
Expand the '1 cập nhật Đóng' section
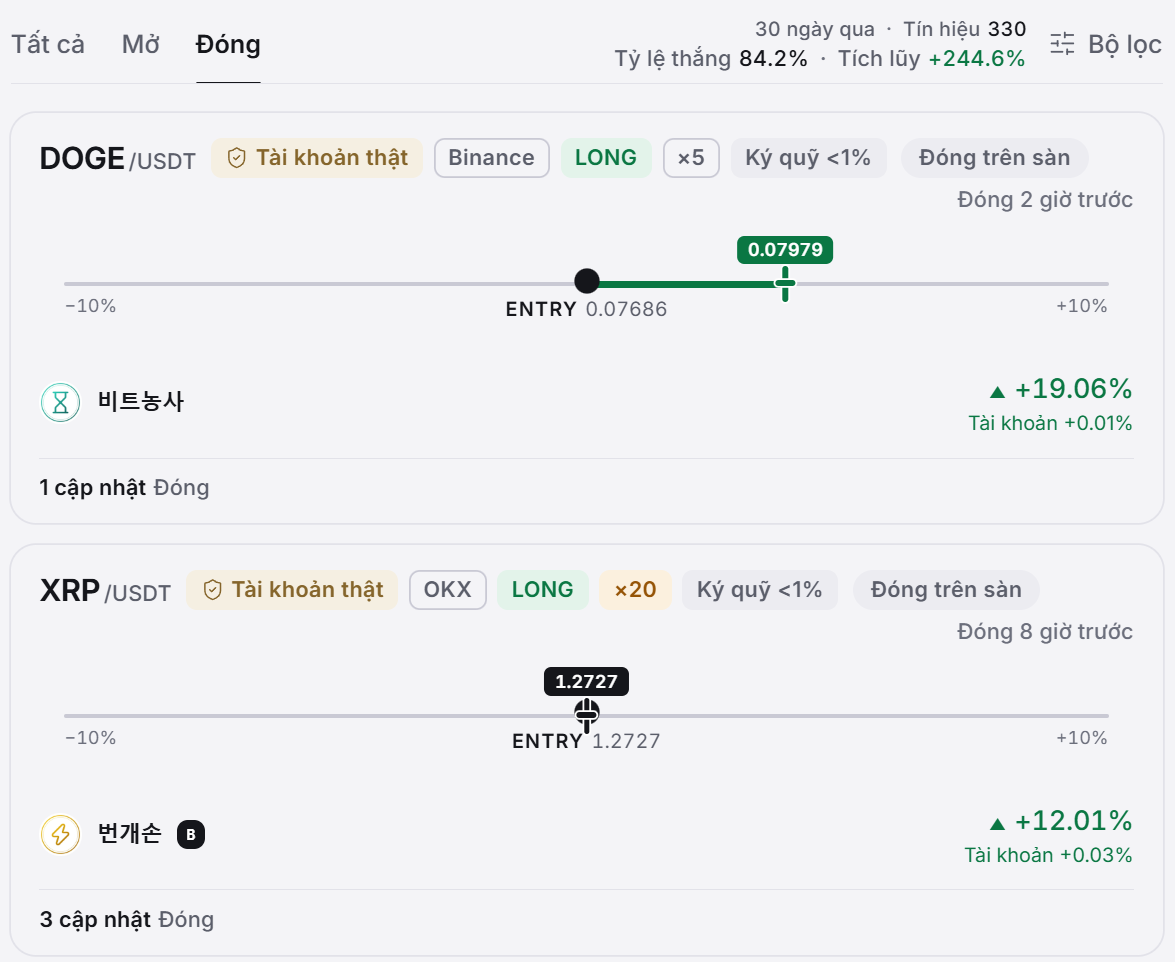click(124, 488)
